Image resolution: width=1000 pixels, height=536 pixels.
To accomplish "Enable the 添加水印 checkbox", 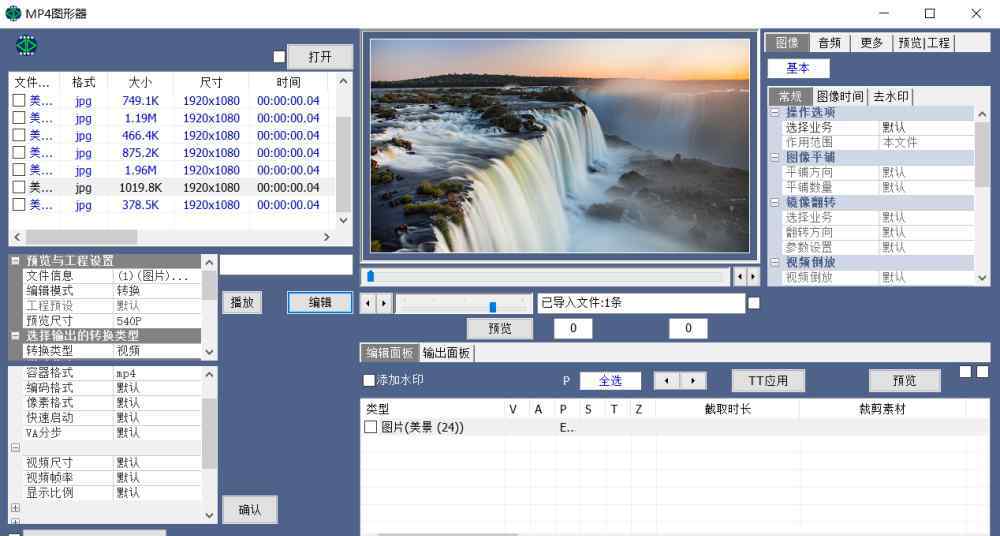I will 369,380.
